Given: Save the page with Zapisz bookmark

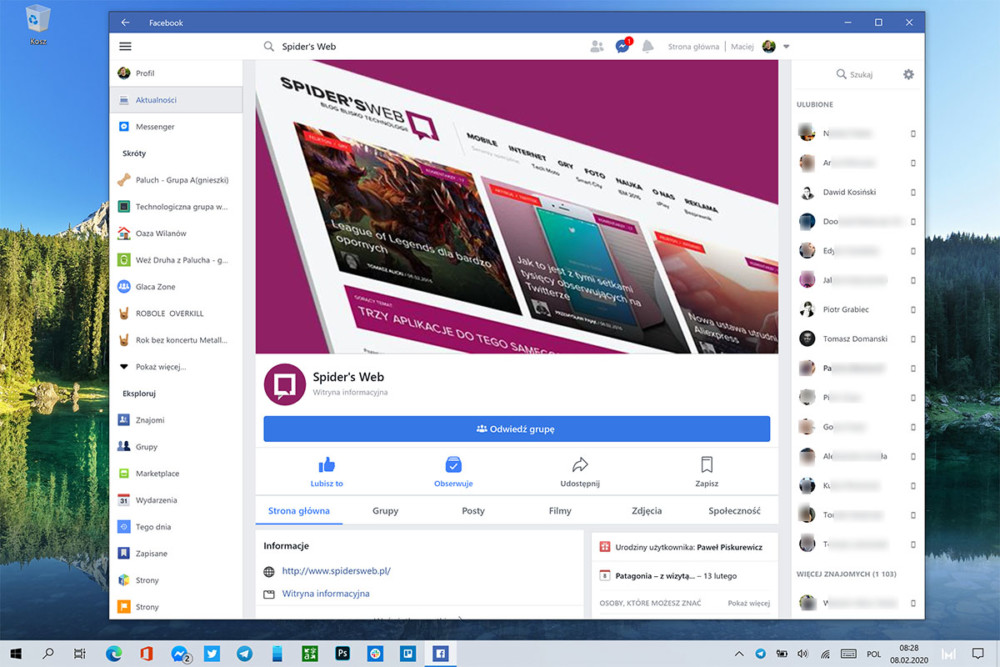Looking at the screenshot, I should 707,471.
